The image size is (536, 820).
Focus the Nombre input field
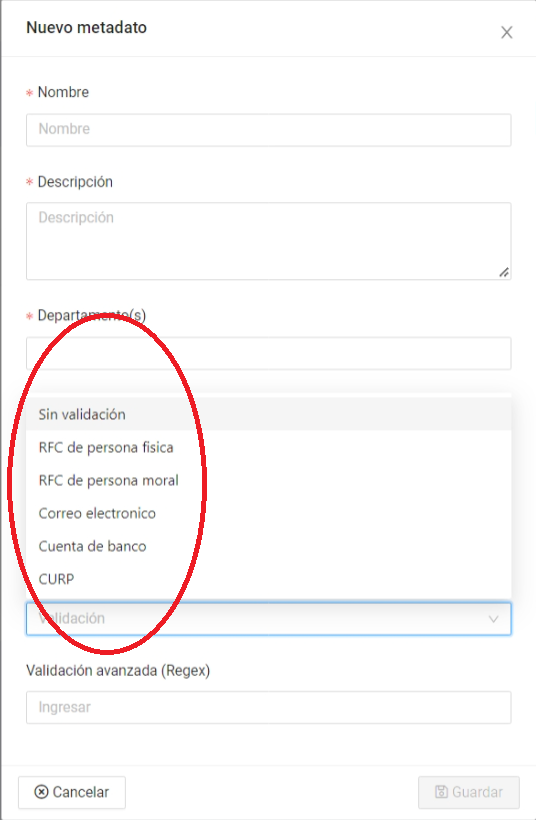click(x=268, y=130)
